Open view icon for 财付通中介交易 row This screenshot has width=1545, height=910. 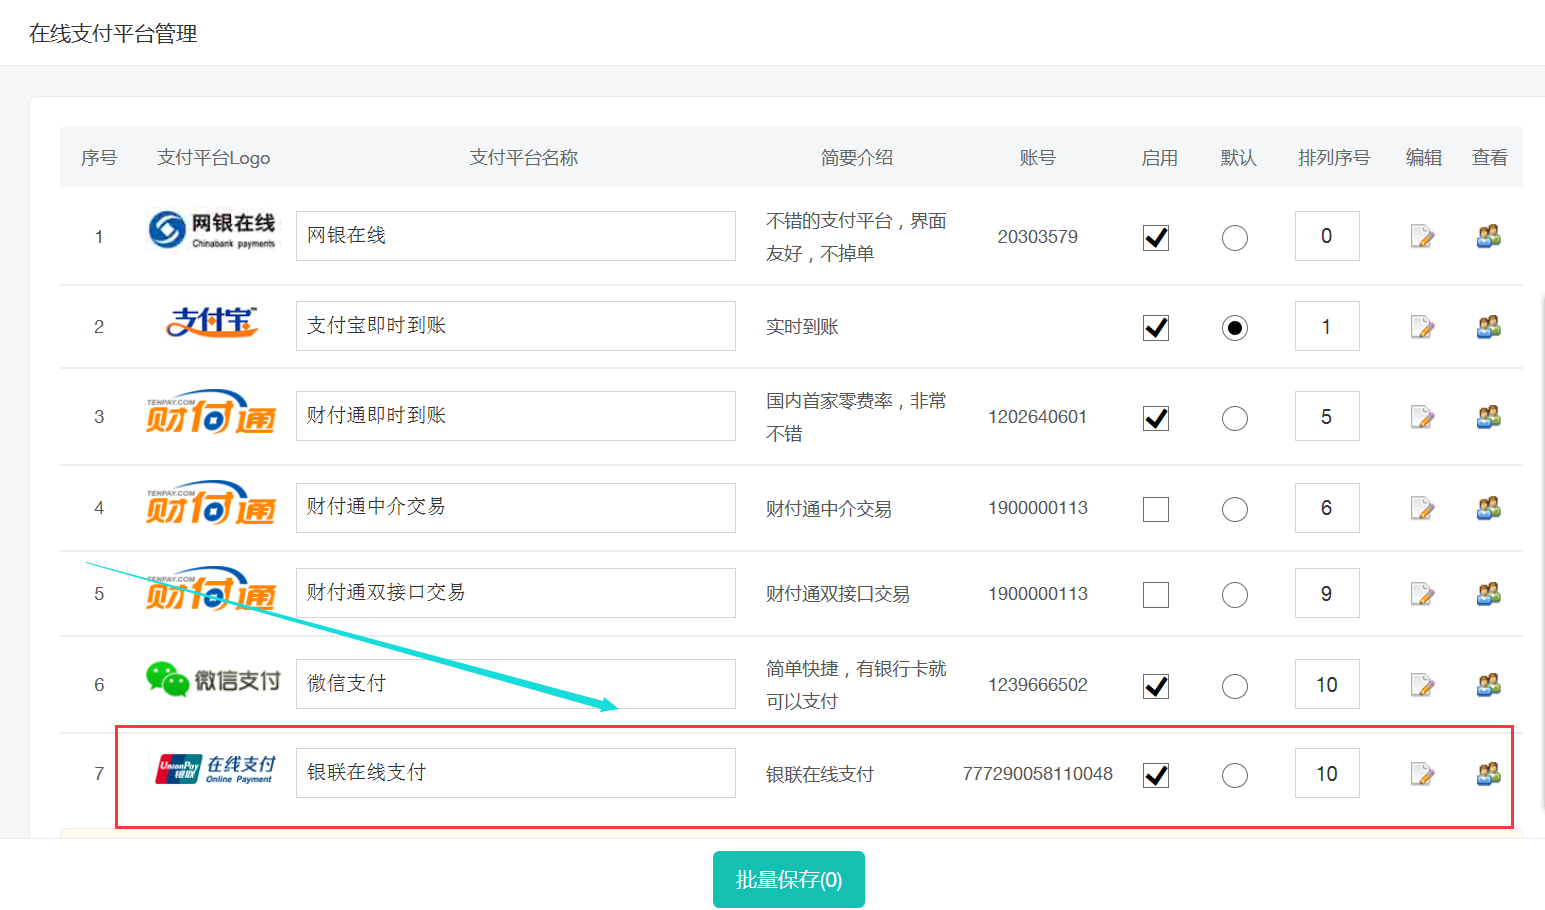click(1489, 508)
